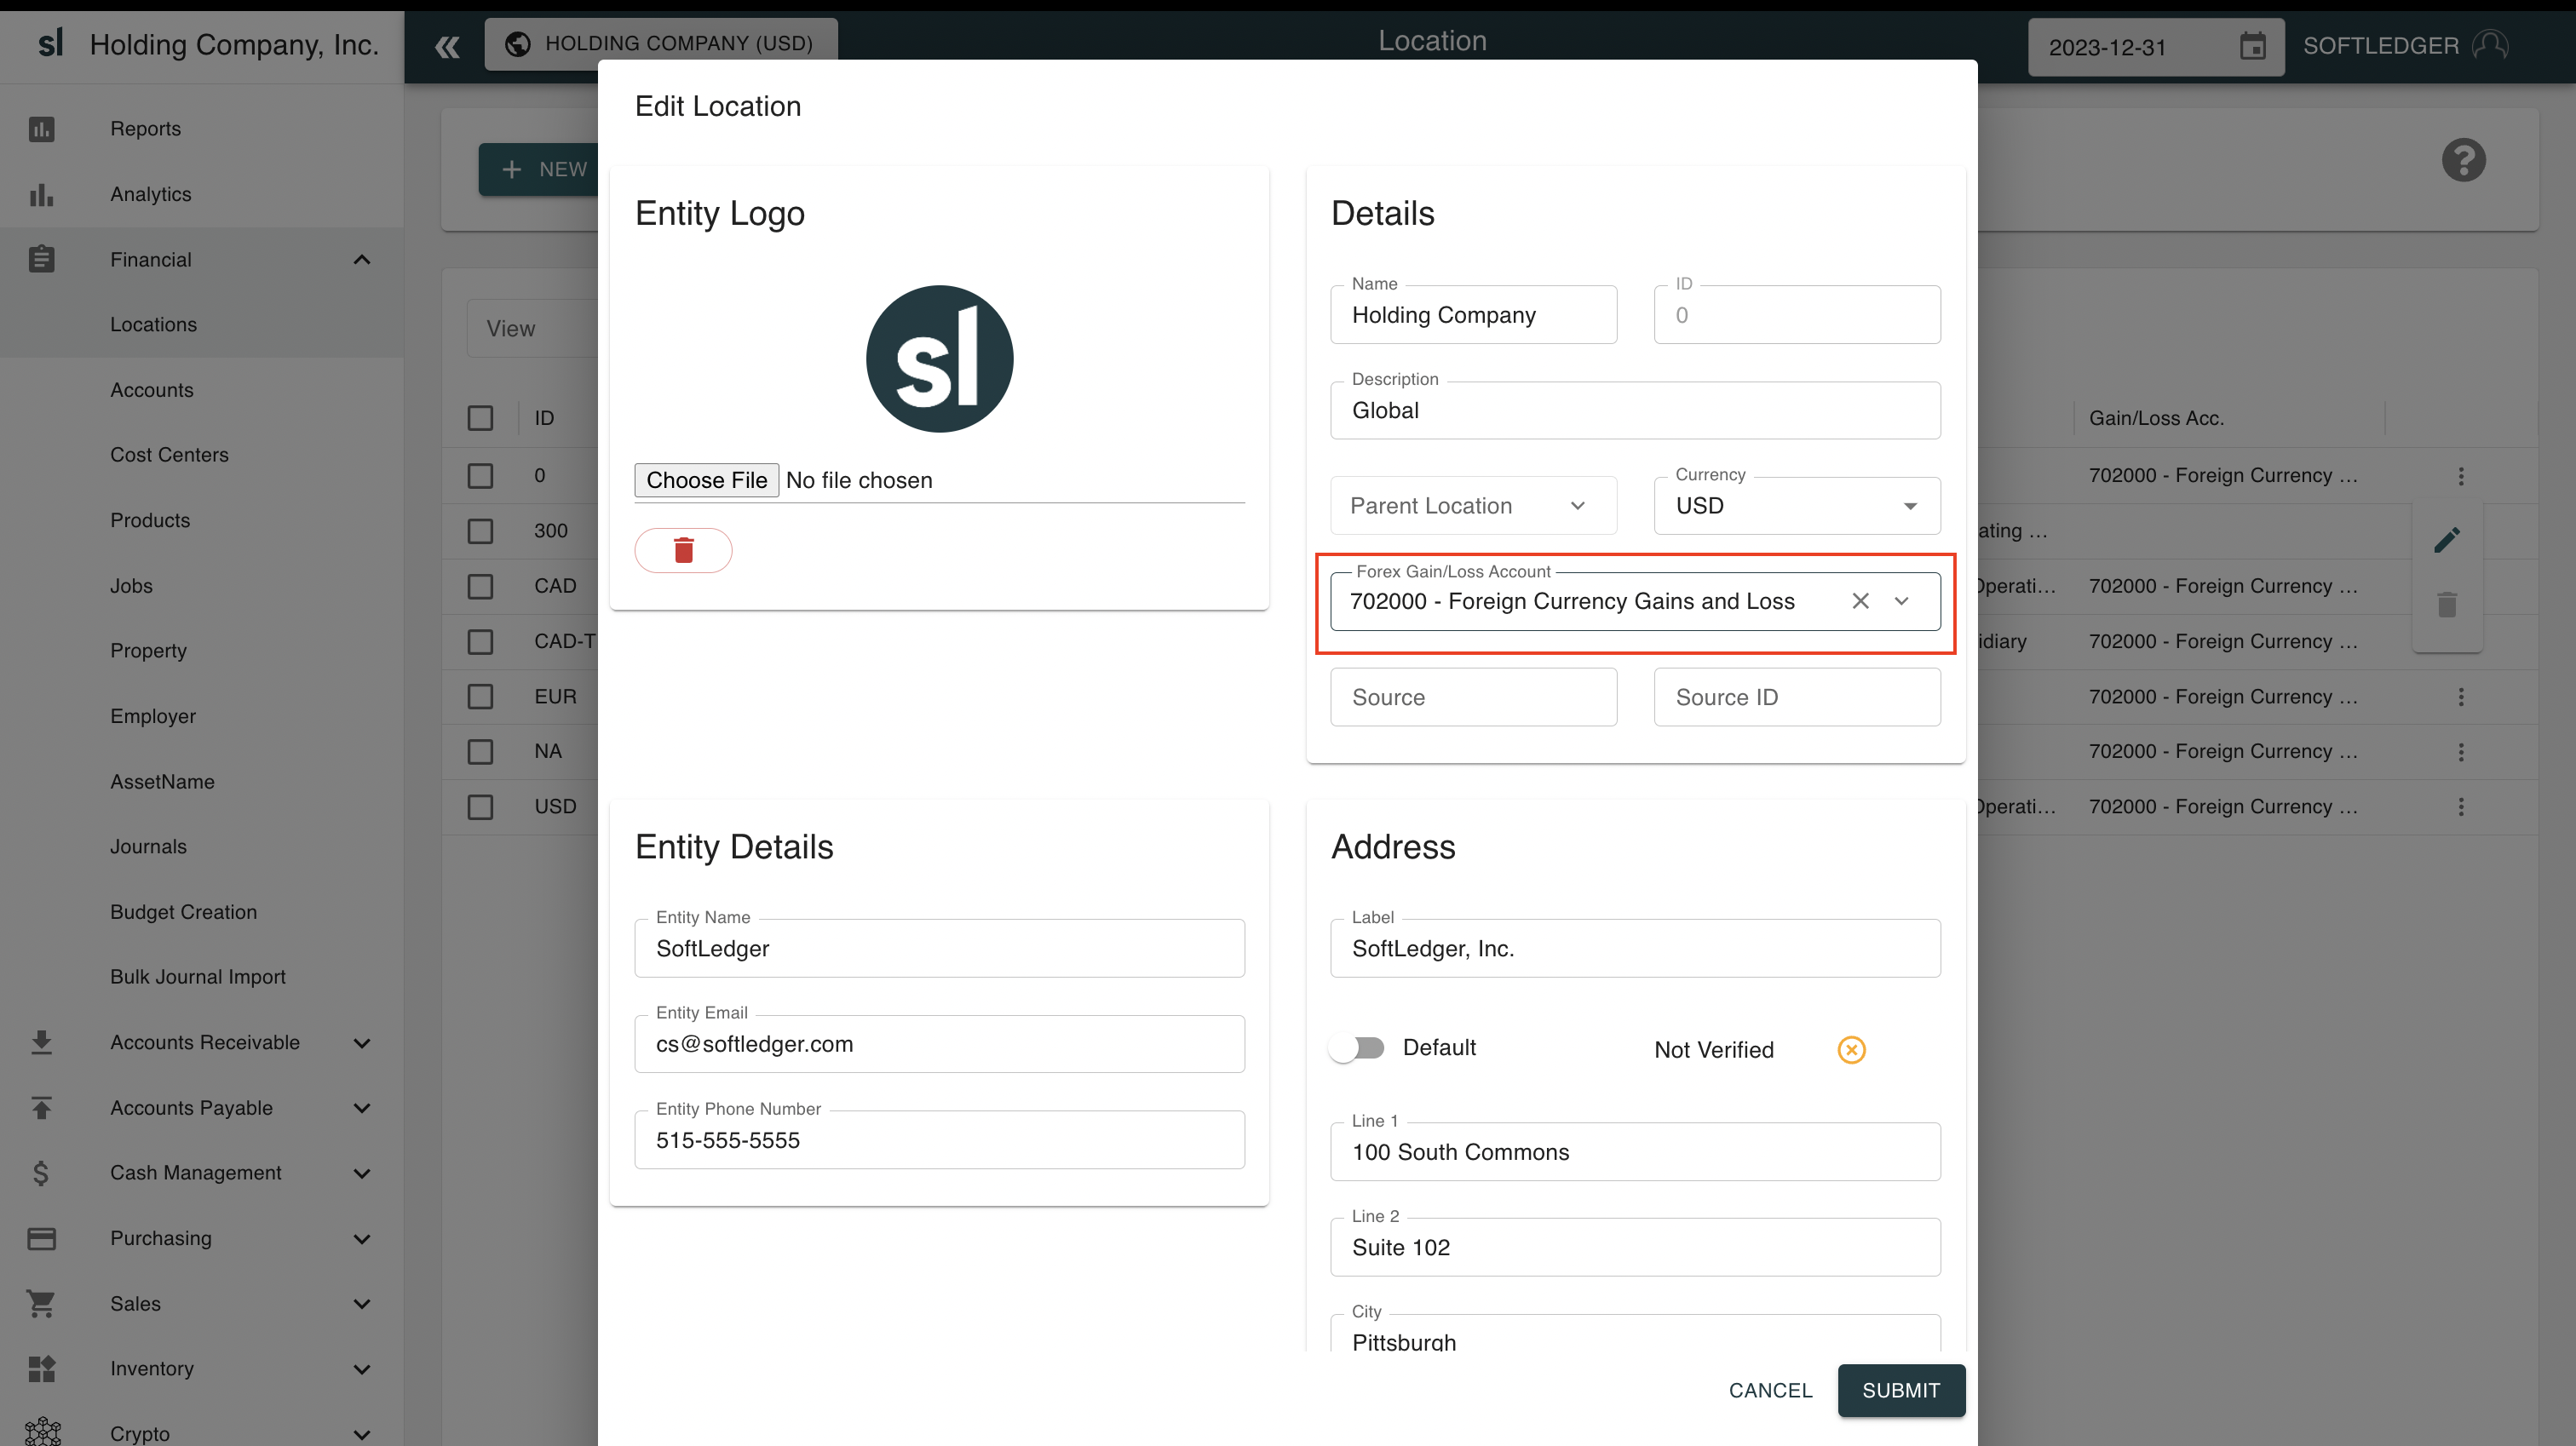This screenshot has width=2576, height=1446.
Task: Open the Currency USD dropdown
Action: (x=1796, y=506)
